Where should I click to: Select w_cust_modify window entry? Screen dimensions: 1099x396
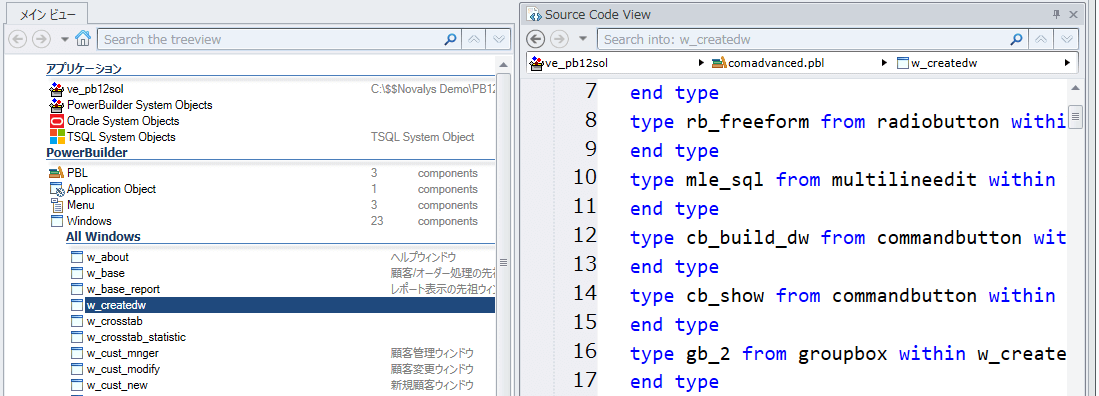123,369
